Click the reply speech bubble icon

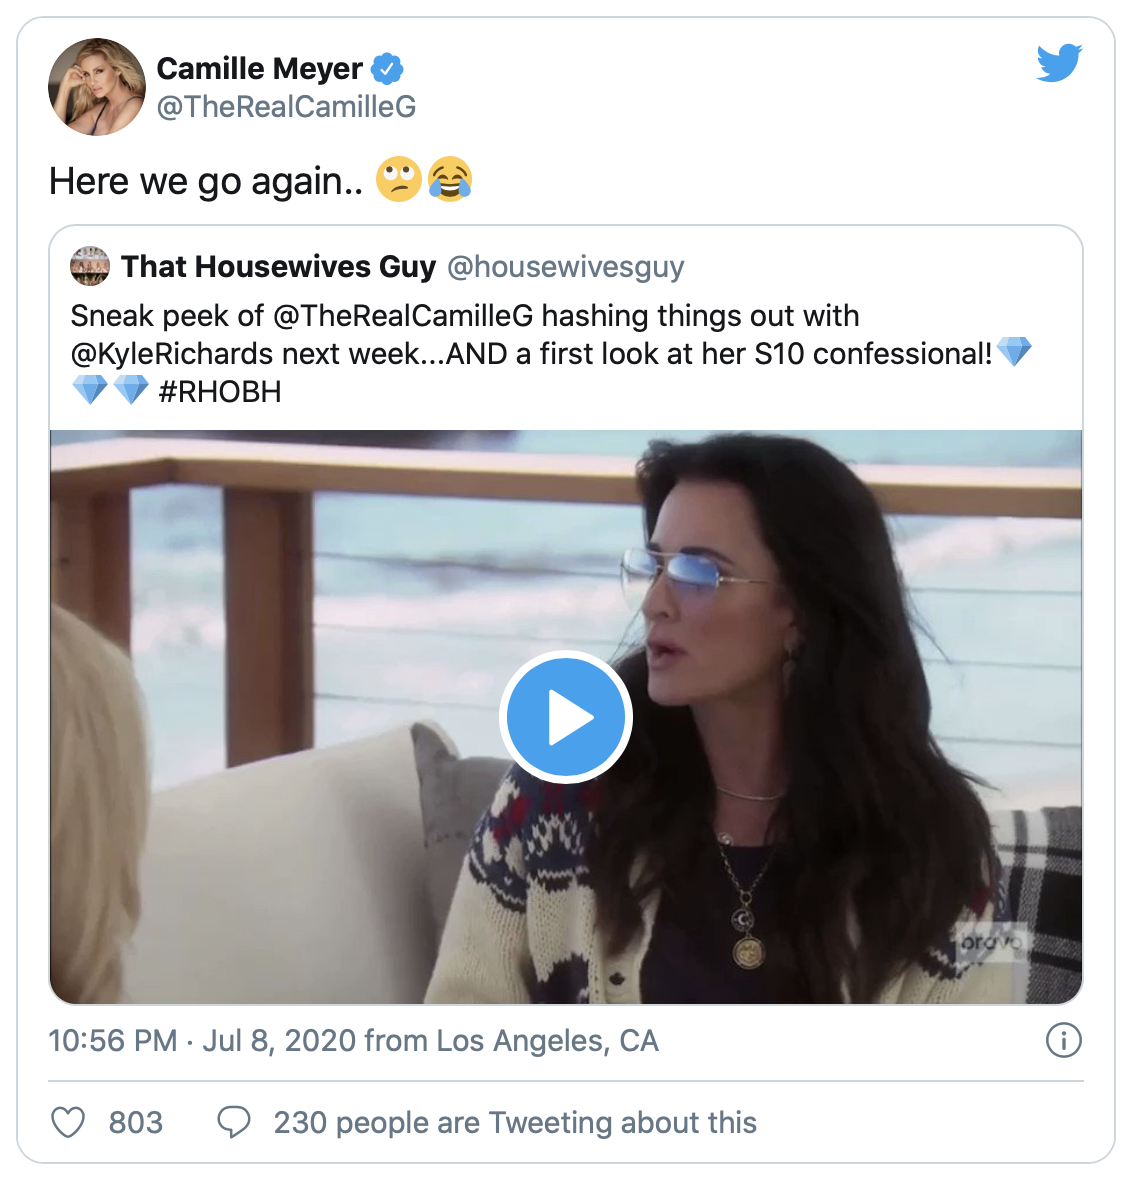(x=234, y=1123)
